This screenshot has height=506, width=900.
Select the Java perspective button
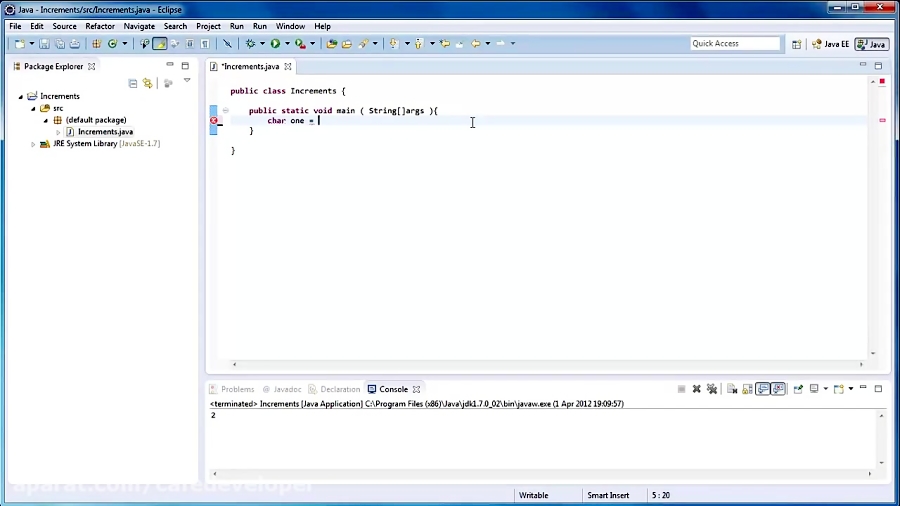(x=872, y=44)
